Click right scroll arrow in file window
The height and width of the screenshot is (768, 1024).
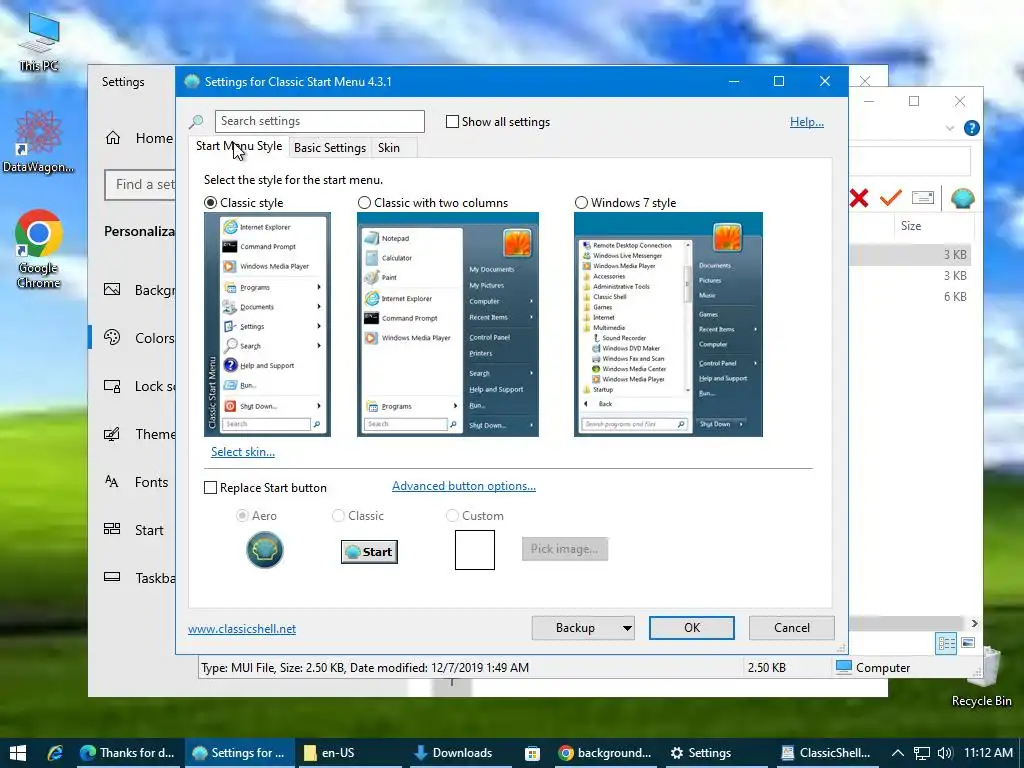974,623
